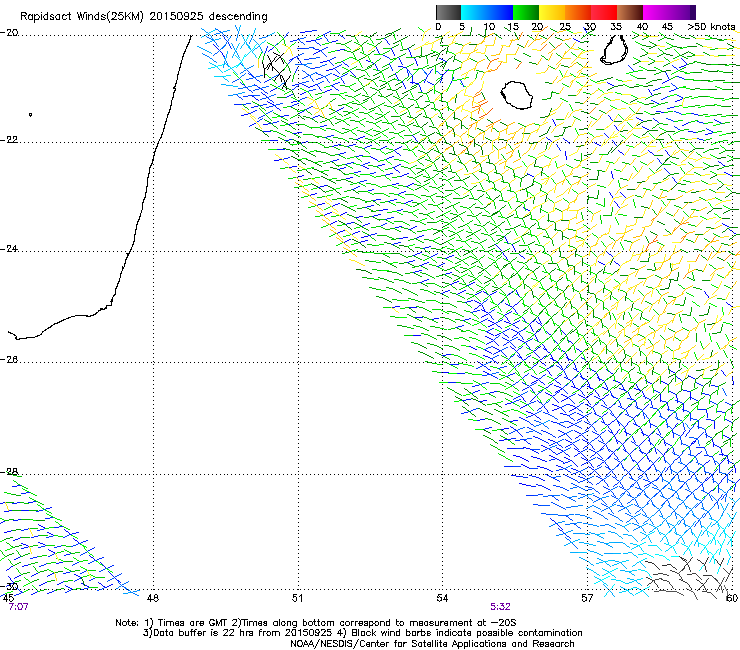
Task: Click the '60' longitude axis label
Action: point(732,598)
